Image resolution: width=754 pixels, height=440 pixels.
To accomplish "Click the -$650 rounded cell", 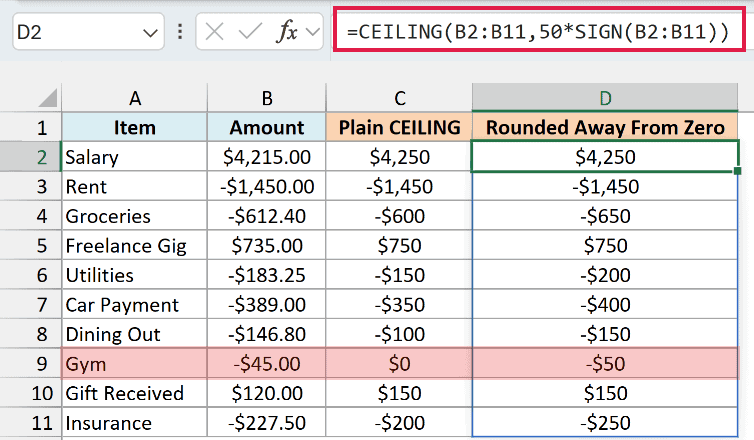I will (605, 216).
